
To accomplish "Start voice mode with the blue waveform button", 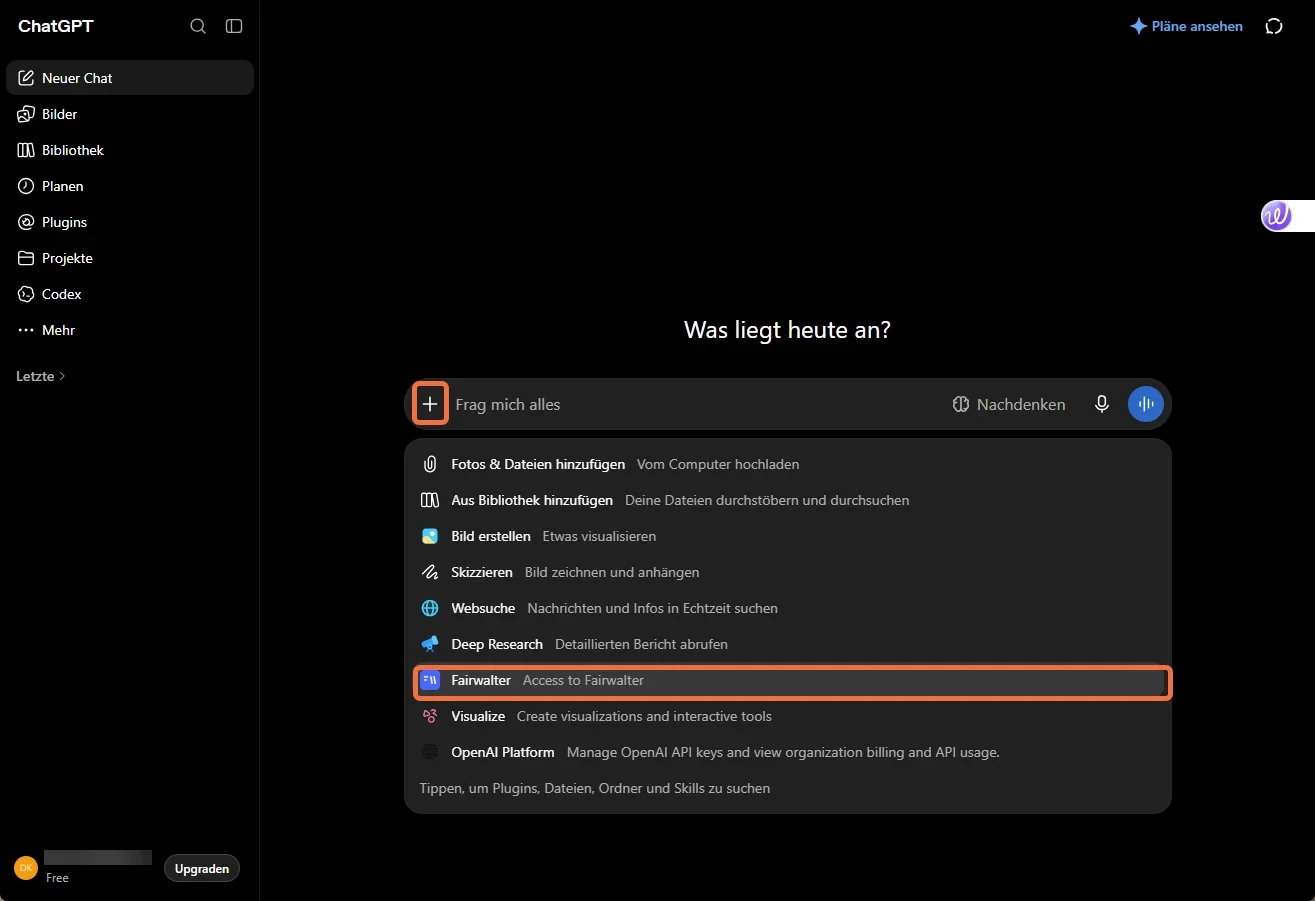I will tap(1146, 404).
